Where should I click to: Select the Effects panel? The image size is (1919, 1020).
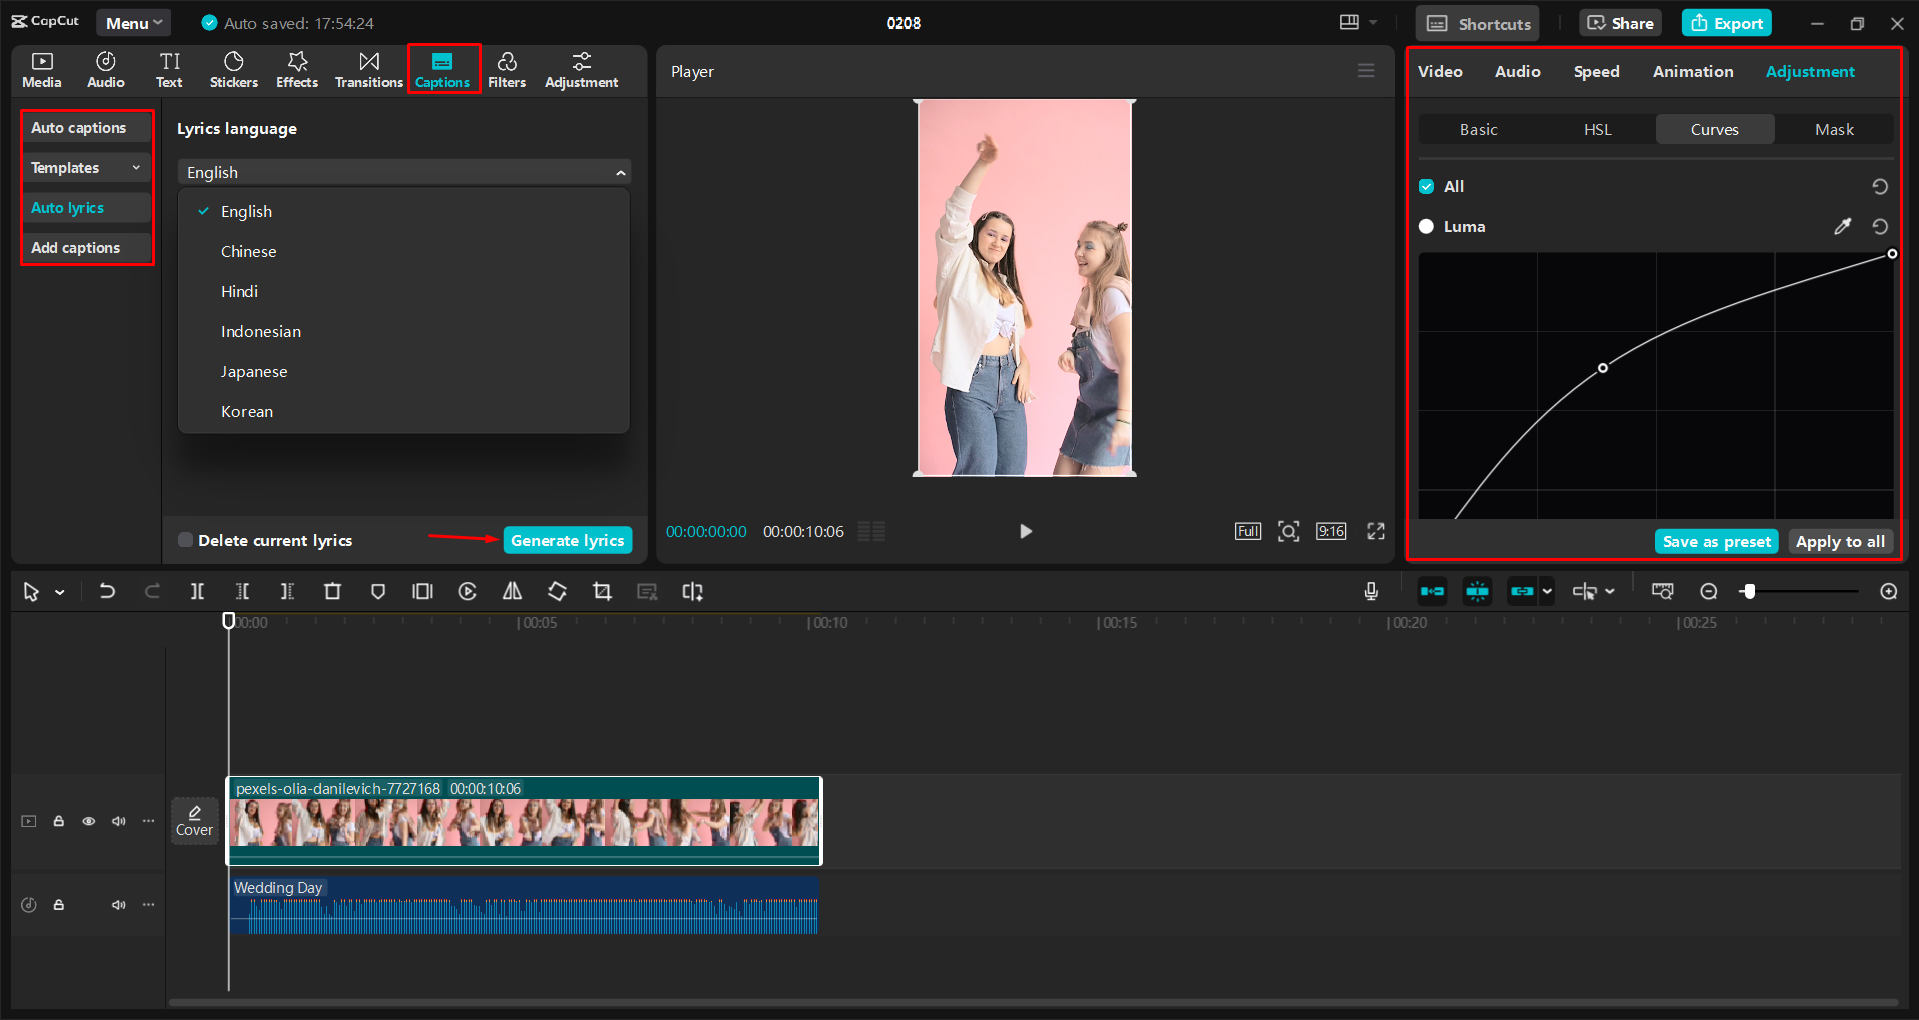pyautogui.click(x=296, y=69)
